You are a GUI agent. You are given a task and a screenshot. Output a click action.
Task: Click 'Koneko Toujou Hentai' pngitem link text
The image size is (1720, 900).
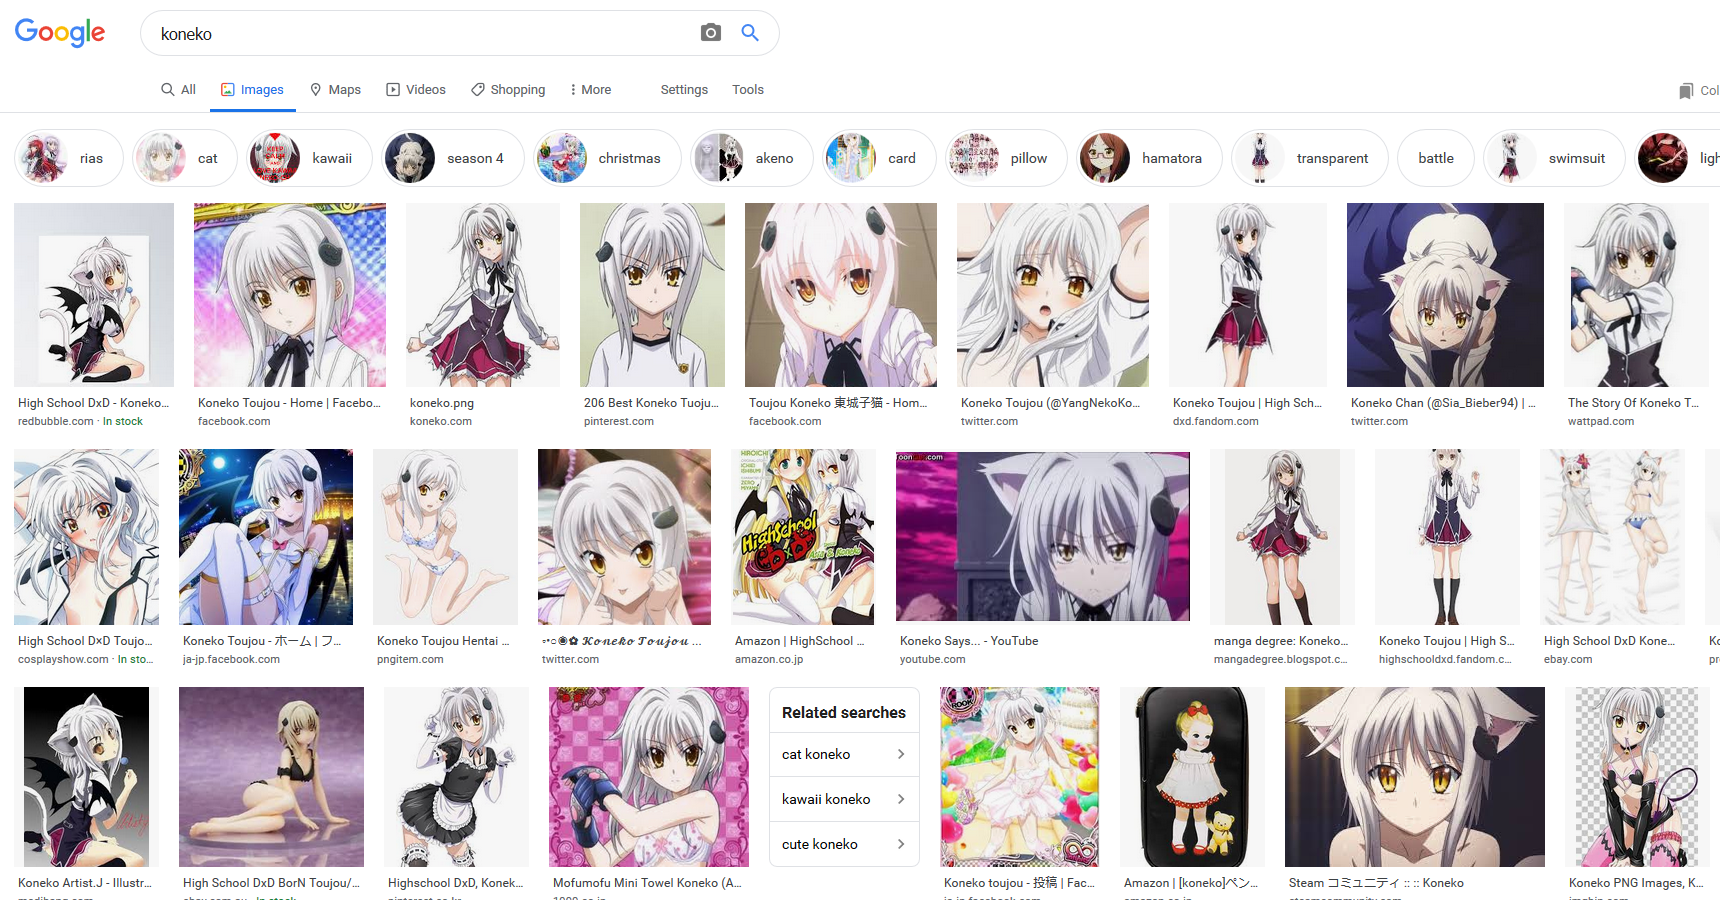pyautogui.click(x=443, y=641)
